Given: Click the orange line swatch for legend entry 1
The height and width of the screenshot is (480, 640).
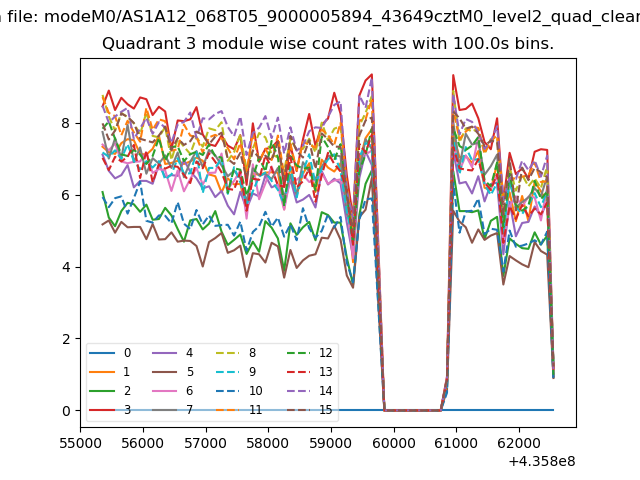Looking at the screenshot, I should 102,372.
